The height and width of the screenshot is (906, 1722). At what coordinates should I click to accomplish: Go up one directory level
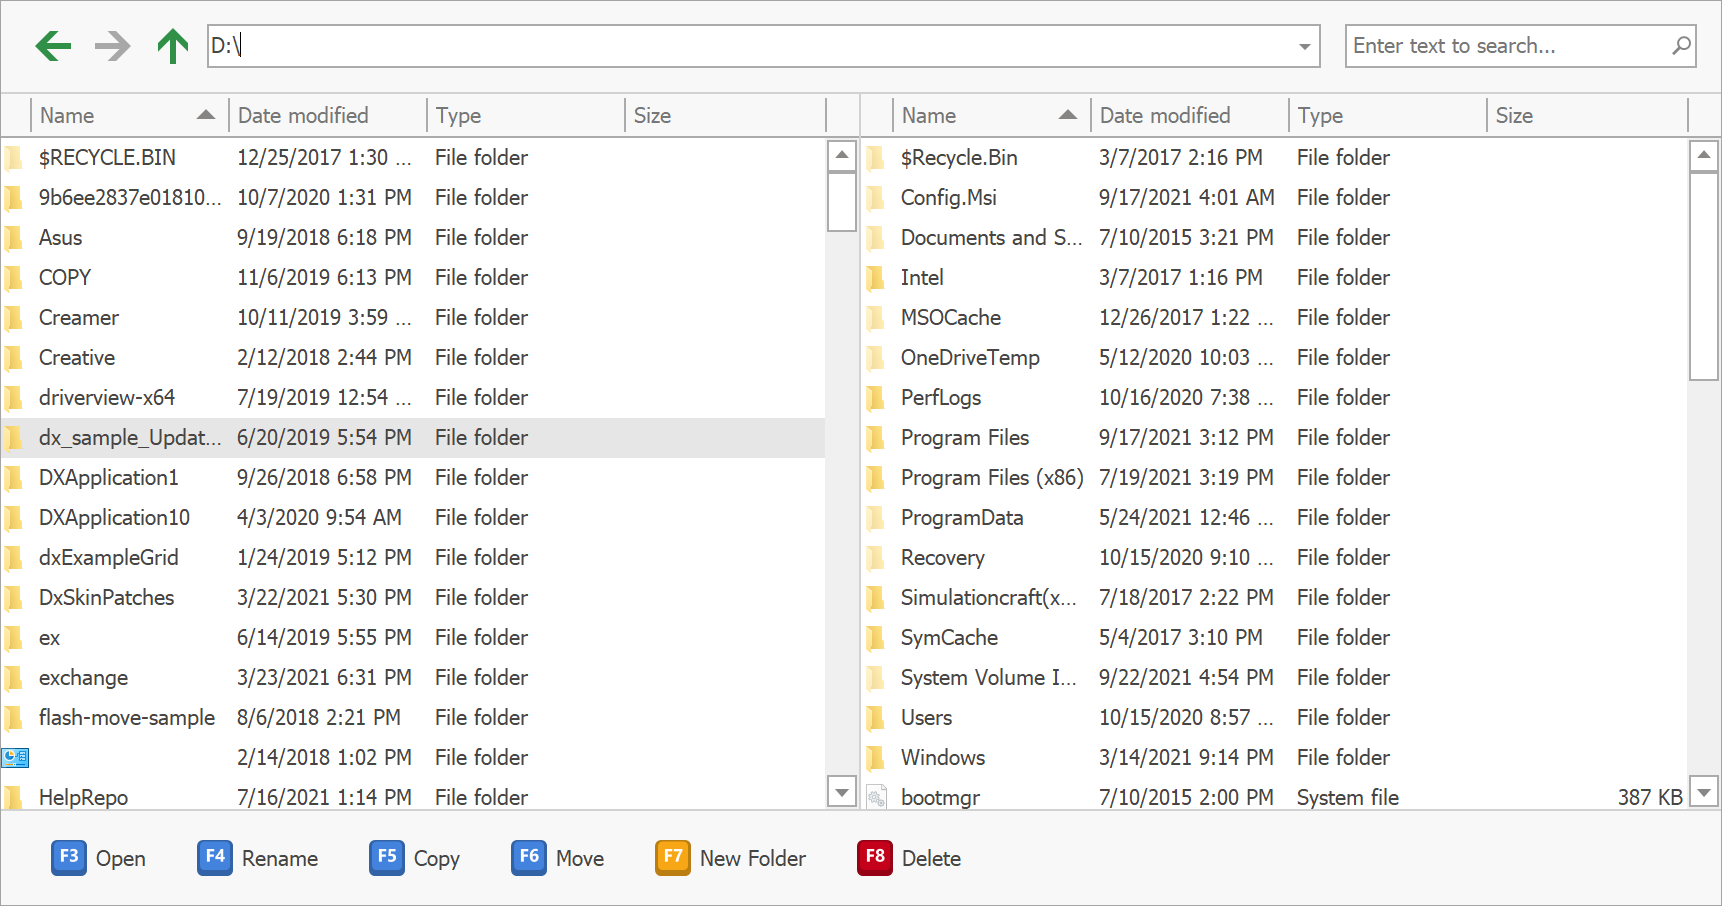coord(173,46)
